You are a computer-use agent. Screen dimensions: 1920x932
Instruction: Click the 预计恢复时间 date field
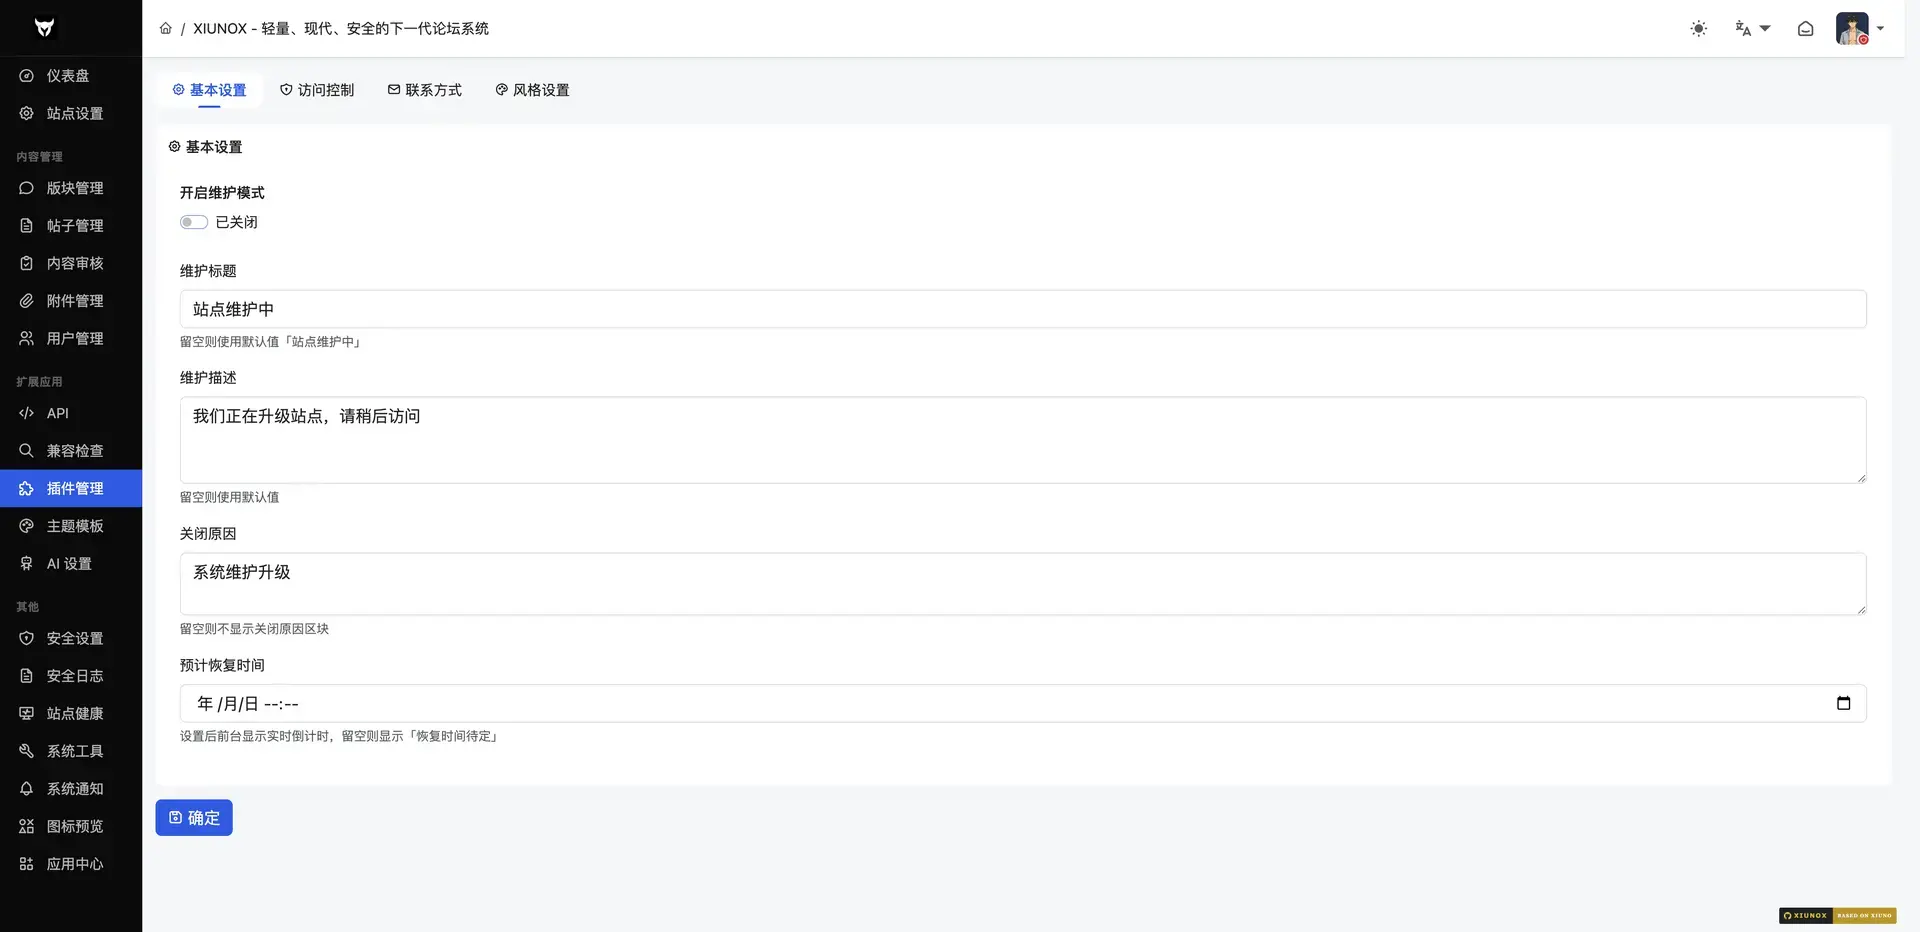point(1023,703)
